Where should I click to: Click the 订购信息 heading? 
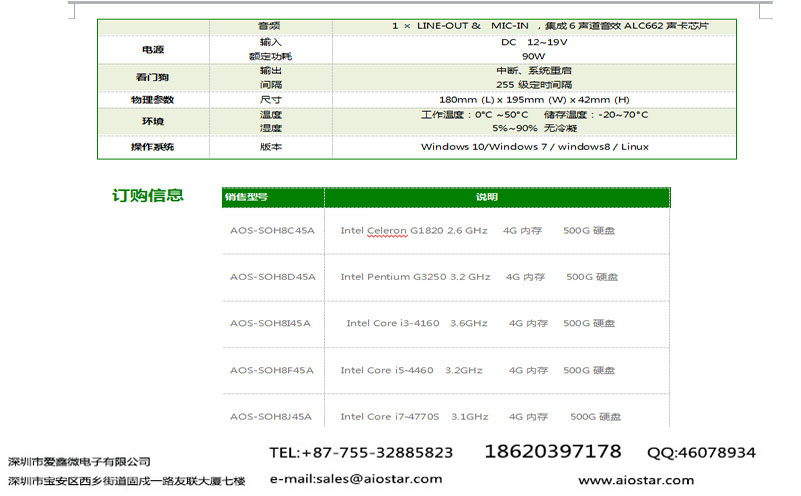[148, 195]
